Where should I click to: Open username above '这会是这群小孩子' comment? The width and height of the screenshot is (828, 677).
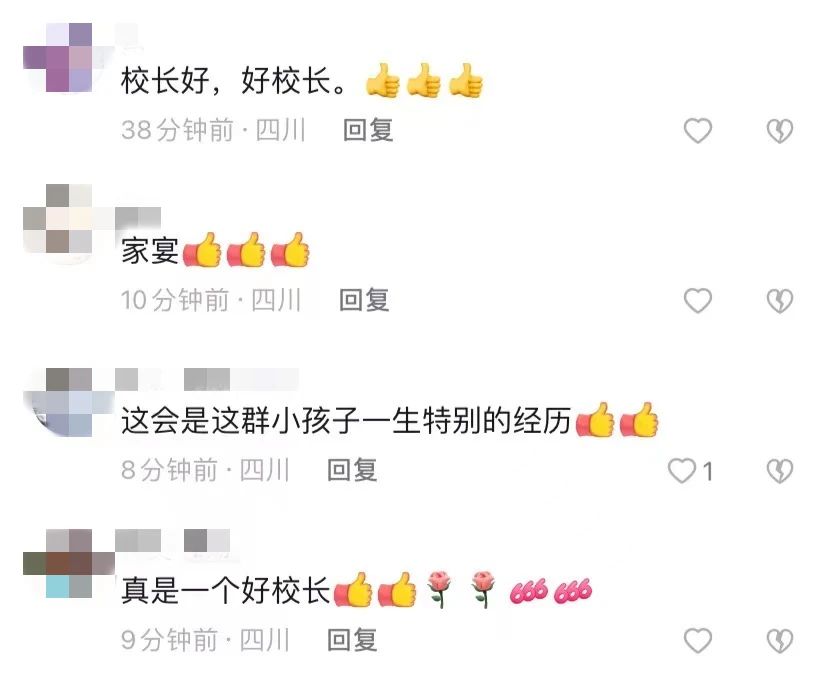[207, 380]
